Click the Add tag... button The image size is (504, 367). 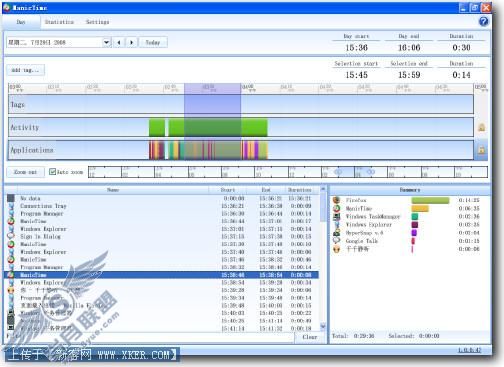pos(25,70)
